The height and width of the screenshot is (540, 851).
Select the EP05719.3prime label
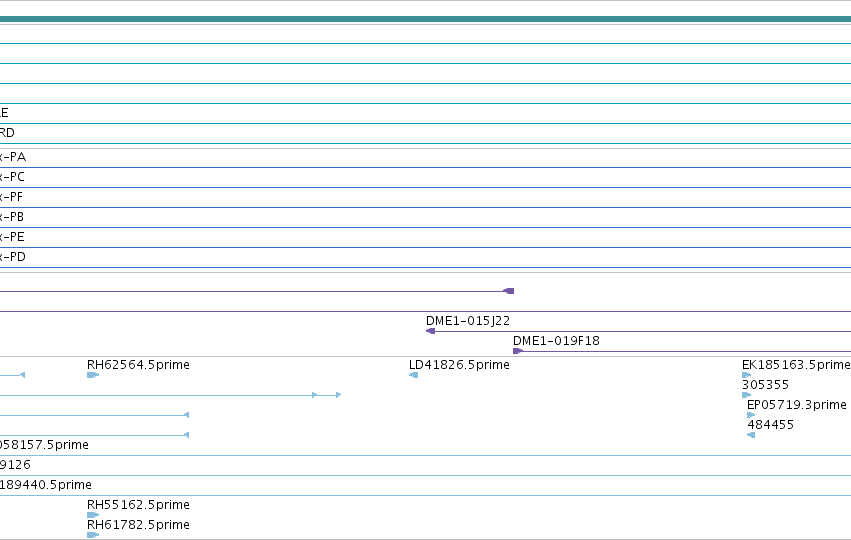797,405
